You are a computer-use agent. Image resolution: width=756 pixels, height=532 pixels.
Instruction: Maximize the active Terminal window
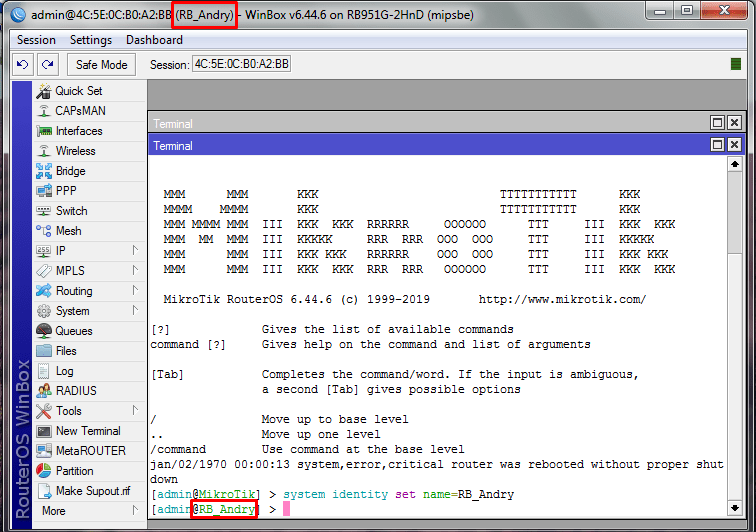tap(717, 146)
